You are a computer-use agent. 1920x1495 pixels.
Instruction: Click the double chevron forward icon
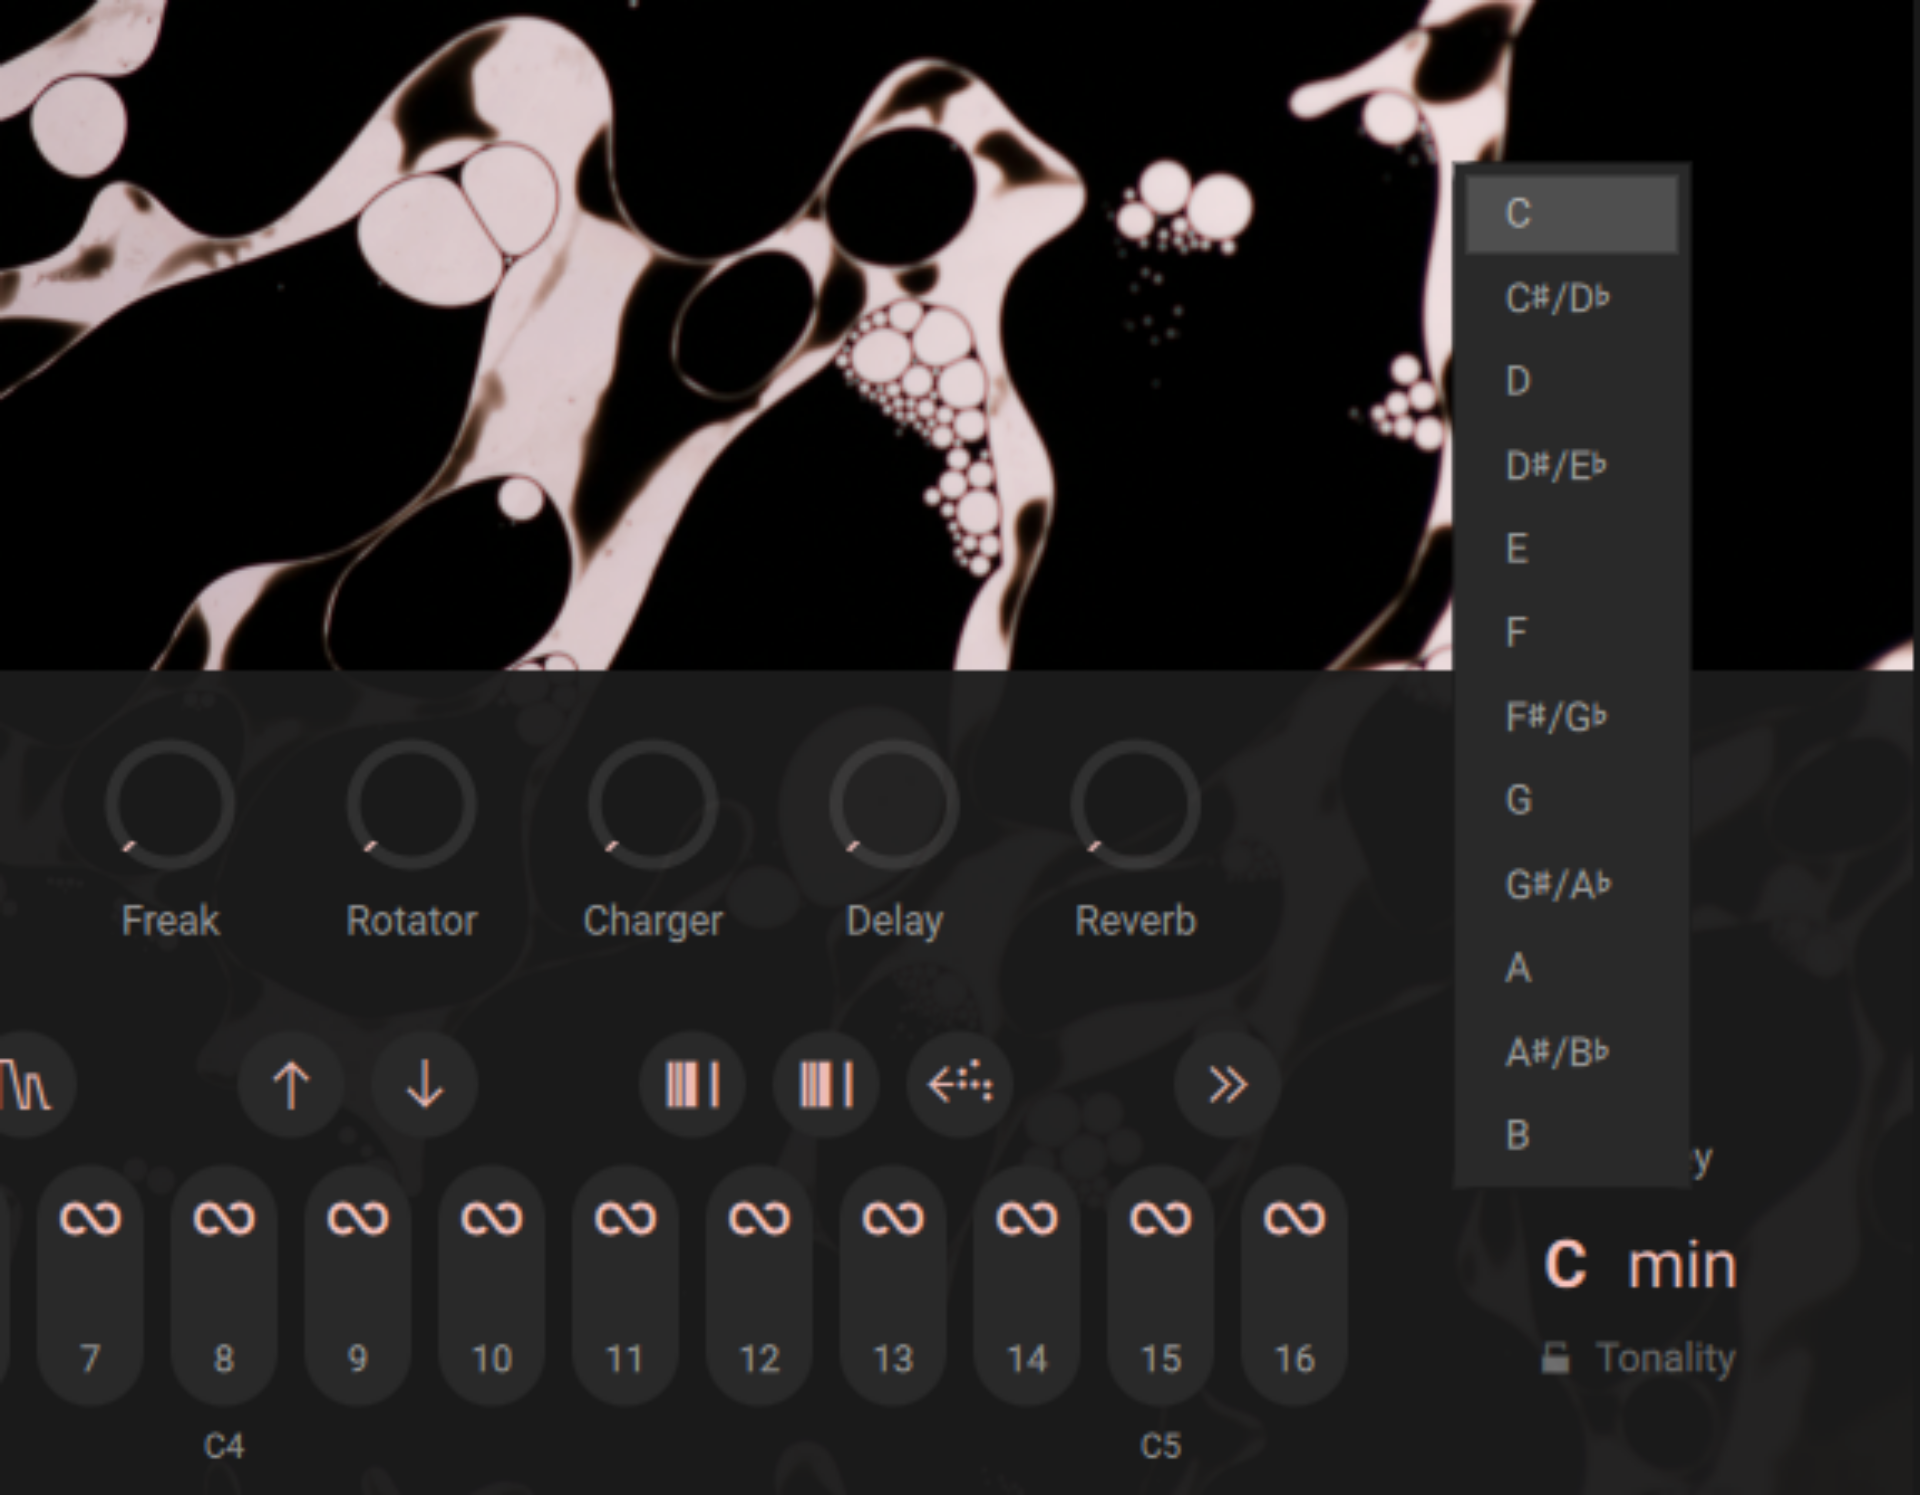(1227, 1085)
